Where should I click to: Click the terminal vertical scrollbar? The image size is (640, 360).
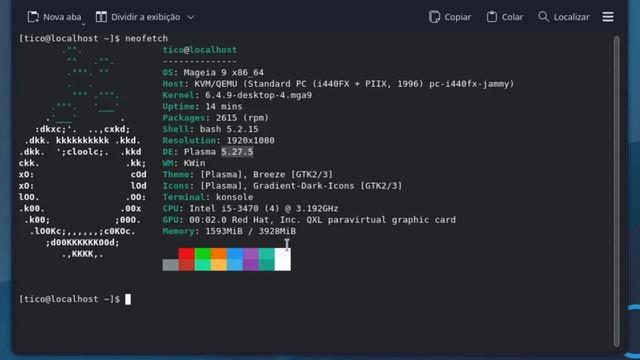[x=616, y=191]
